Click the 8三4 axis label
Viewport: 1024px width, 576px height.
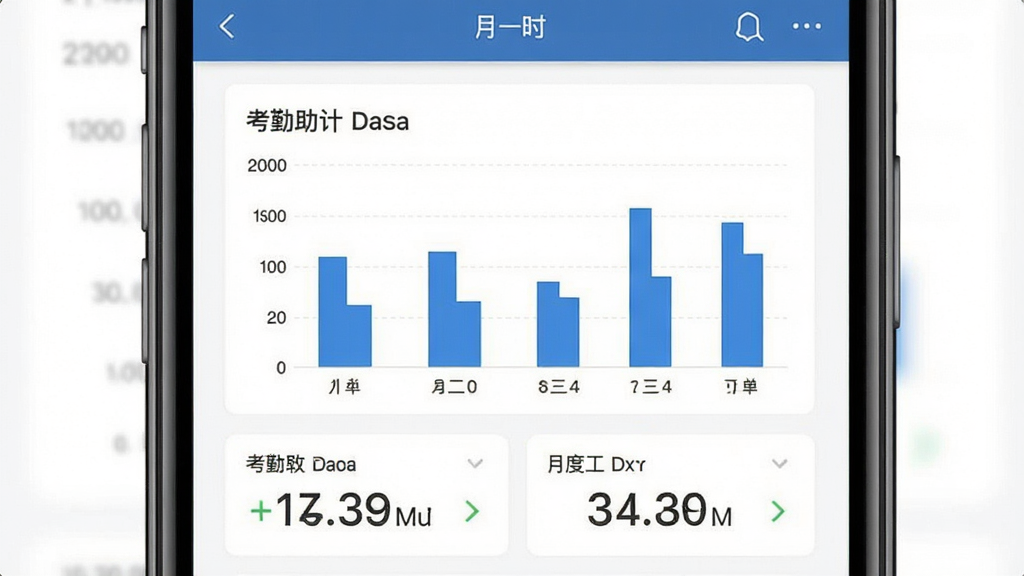559,387
